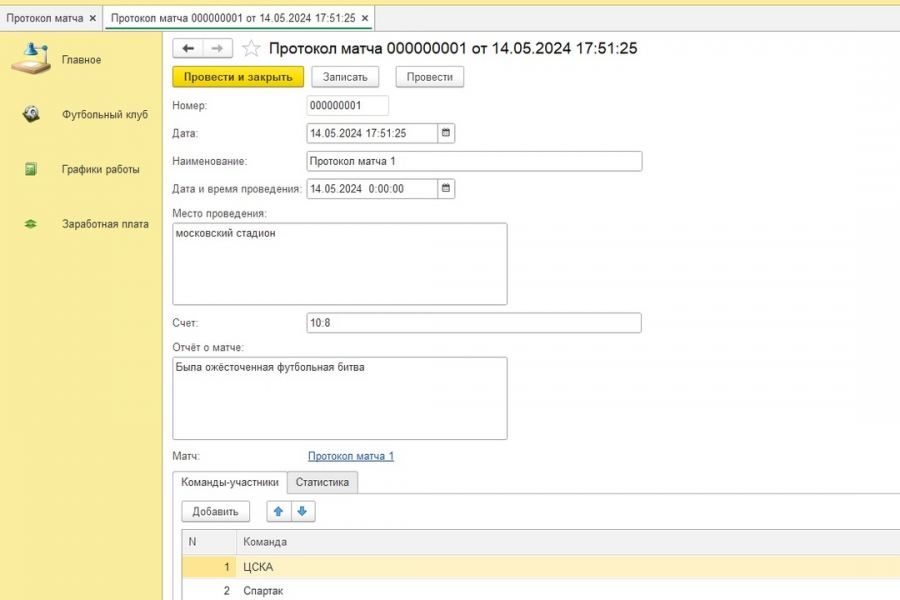Click the Наименование input field
The width and height of the screenshot is (900, 600).
[474, 161]
